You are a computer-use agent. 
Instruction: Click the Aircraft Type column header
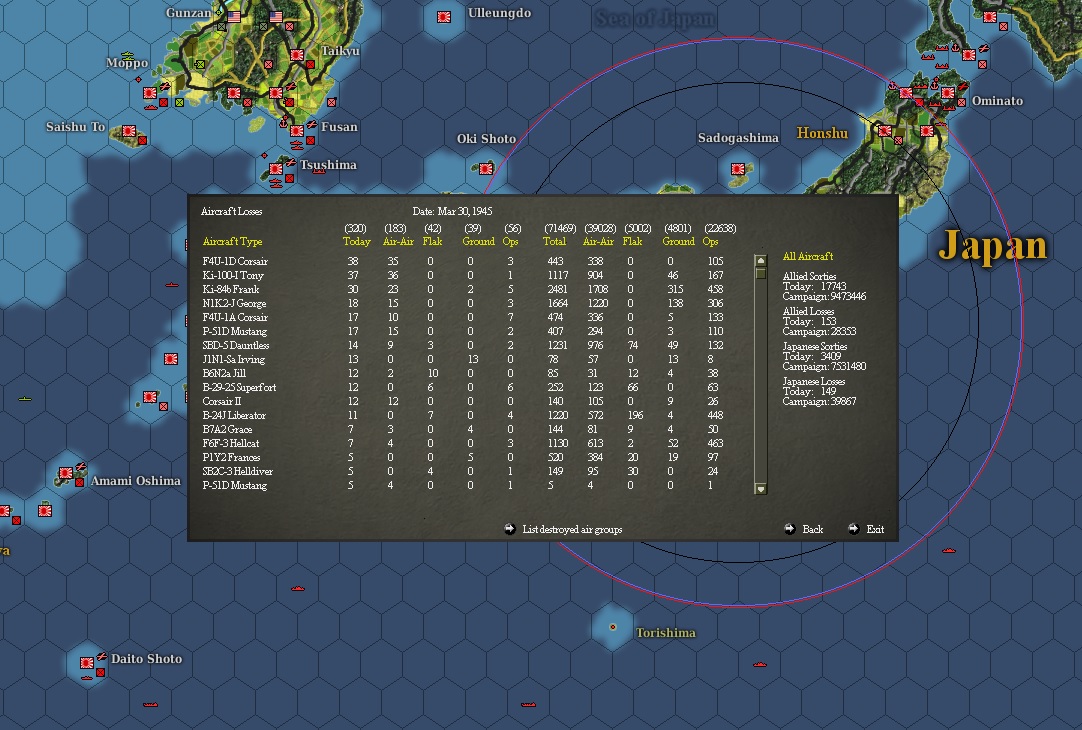233,241
